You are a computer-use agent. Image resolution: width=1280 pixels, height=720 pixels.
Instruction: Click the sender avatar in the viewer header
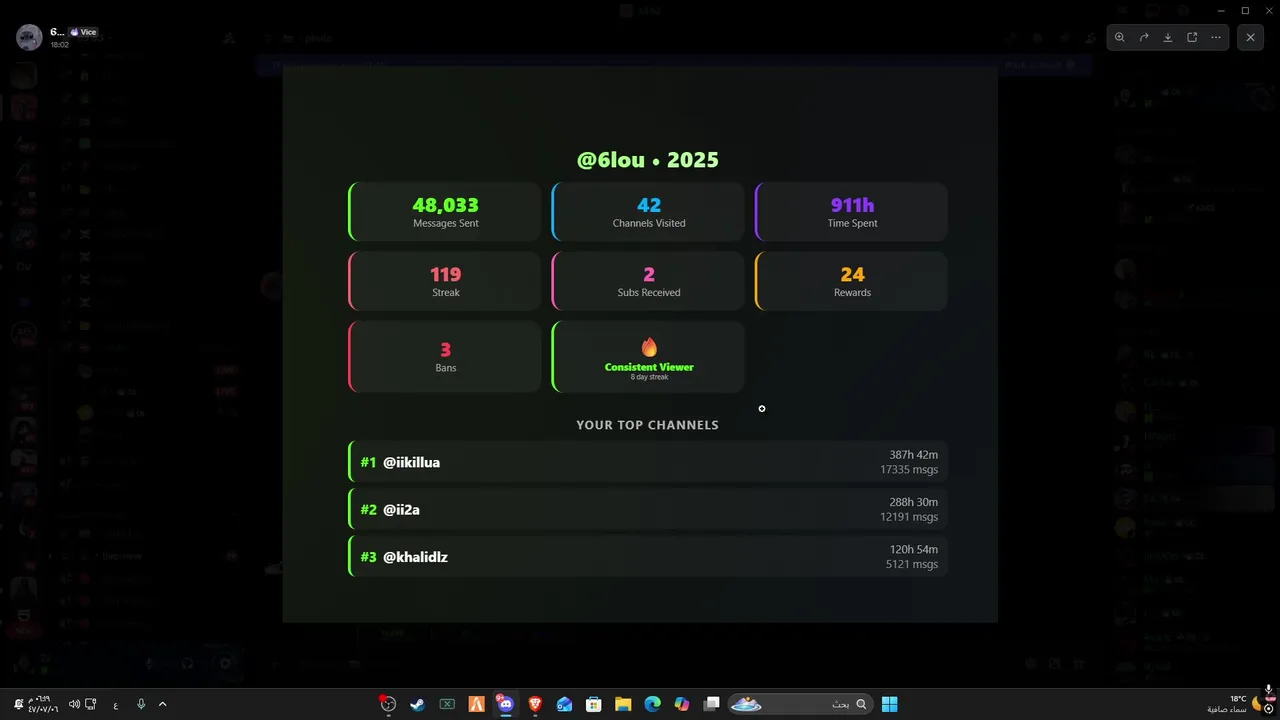(x=29, y=38)
